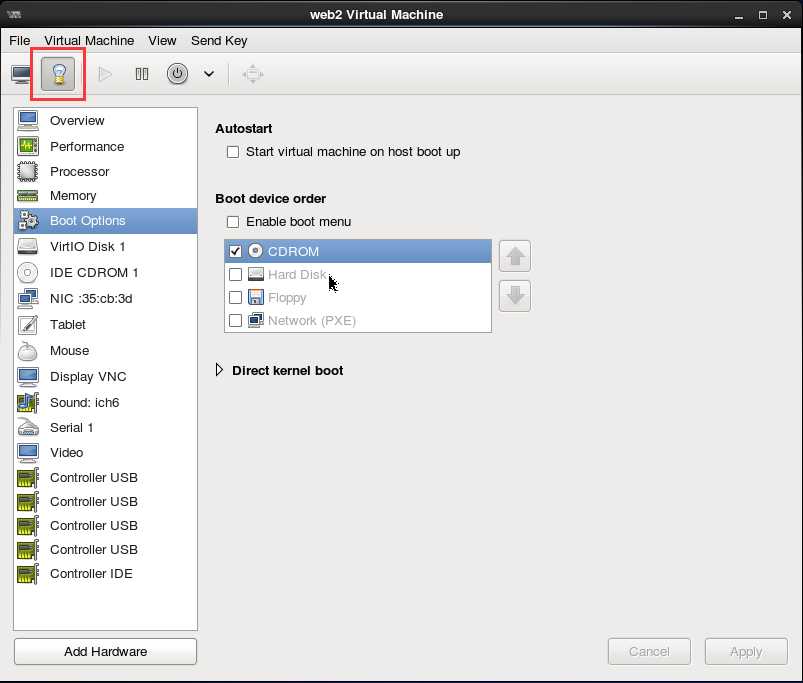Image resolution: width=803 pixels, height=683 pixels.
Task: Switch to fullscreen toolbar icon
Action: 252,74
